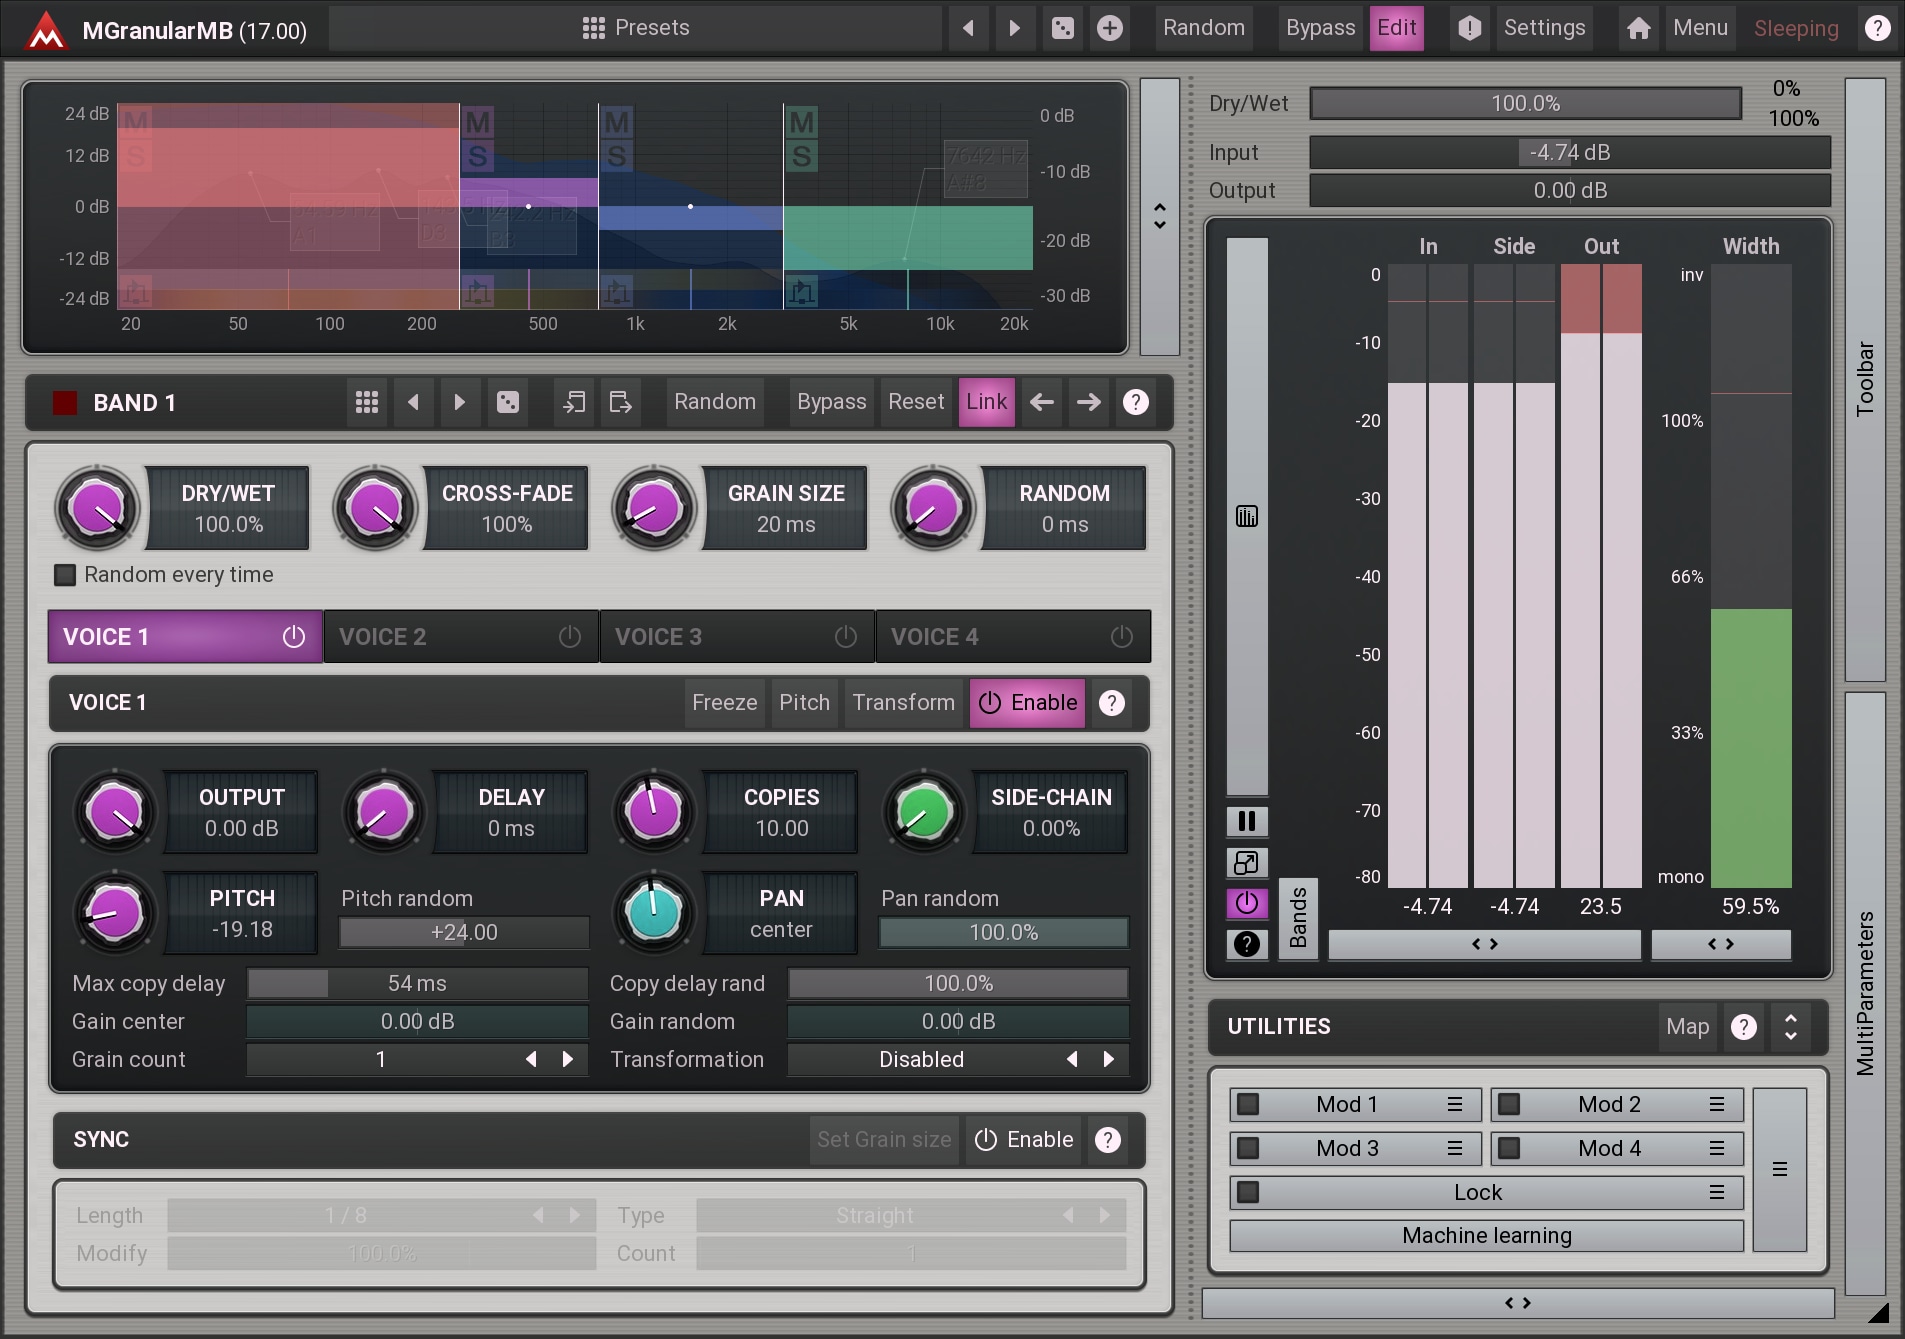Collapse the Utilities panel using its arrows
Screen dimensions: 1905x1339
tap(1790, 1027)
